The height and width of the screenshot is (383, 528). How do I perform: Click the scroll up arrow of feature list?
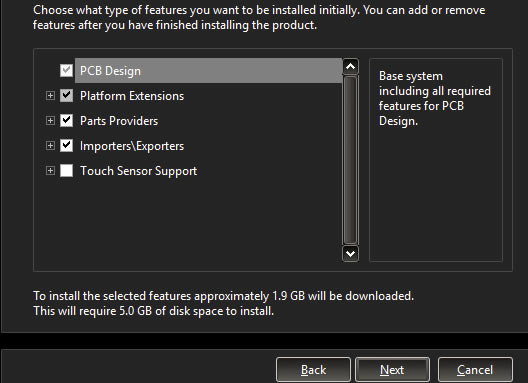point(351,66)
